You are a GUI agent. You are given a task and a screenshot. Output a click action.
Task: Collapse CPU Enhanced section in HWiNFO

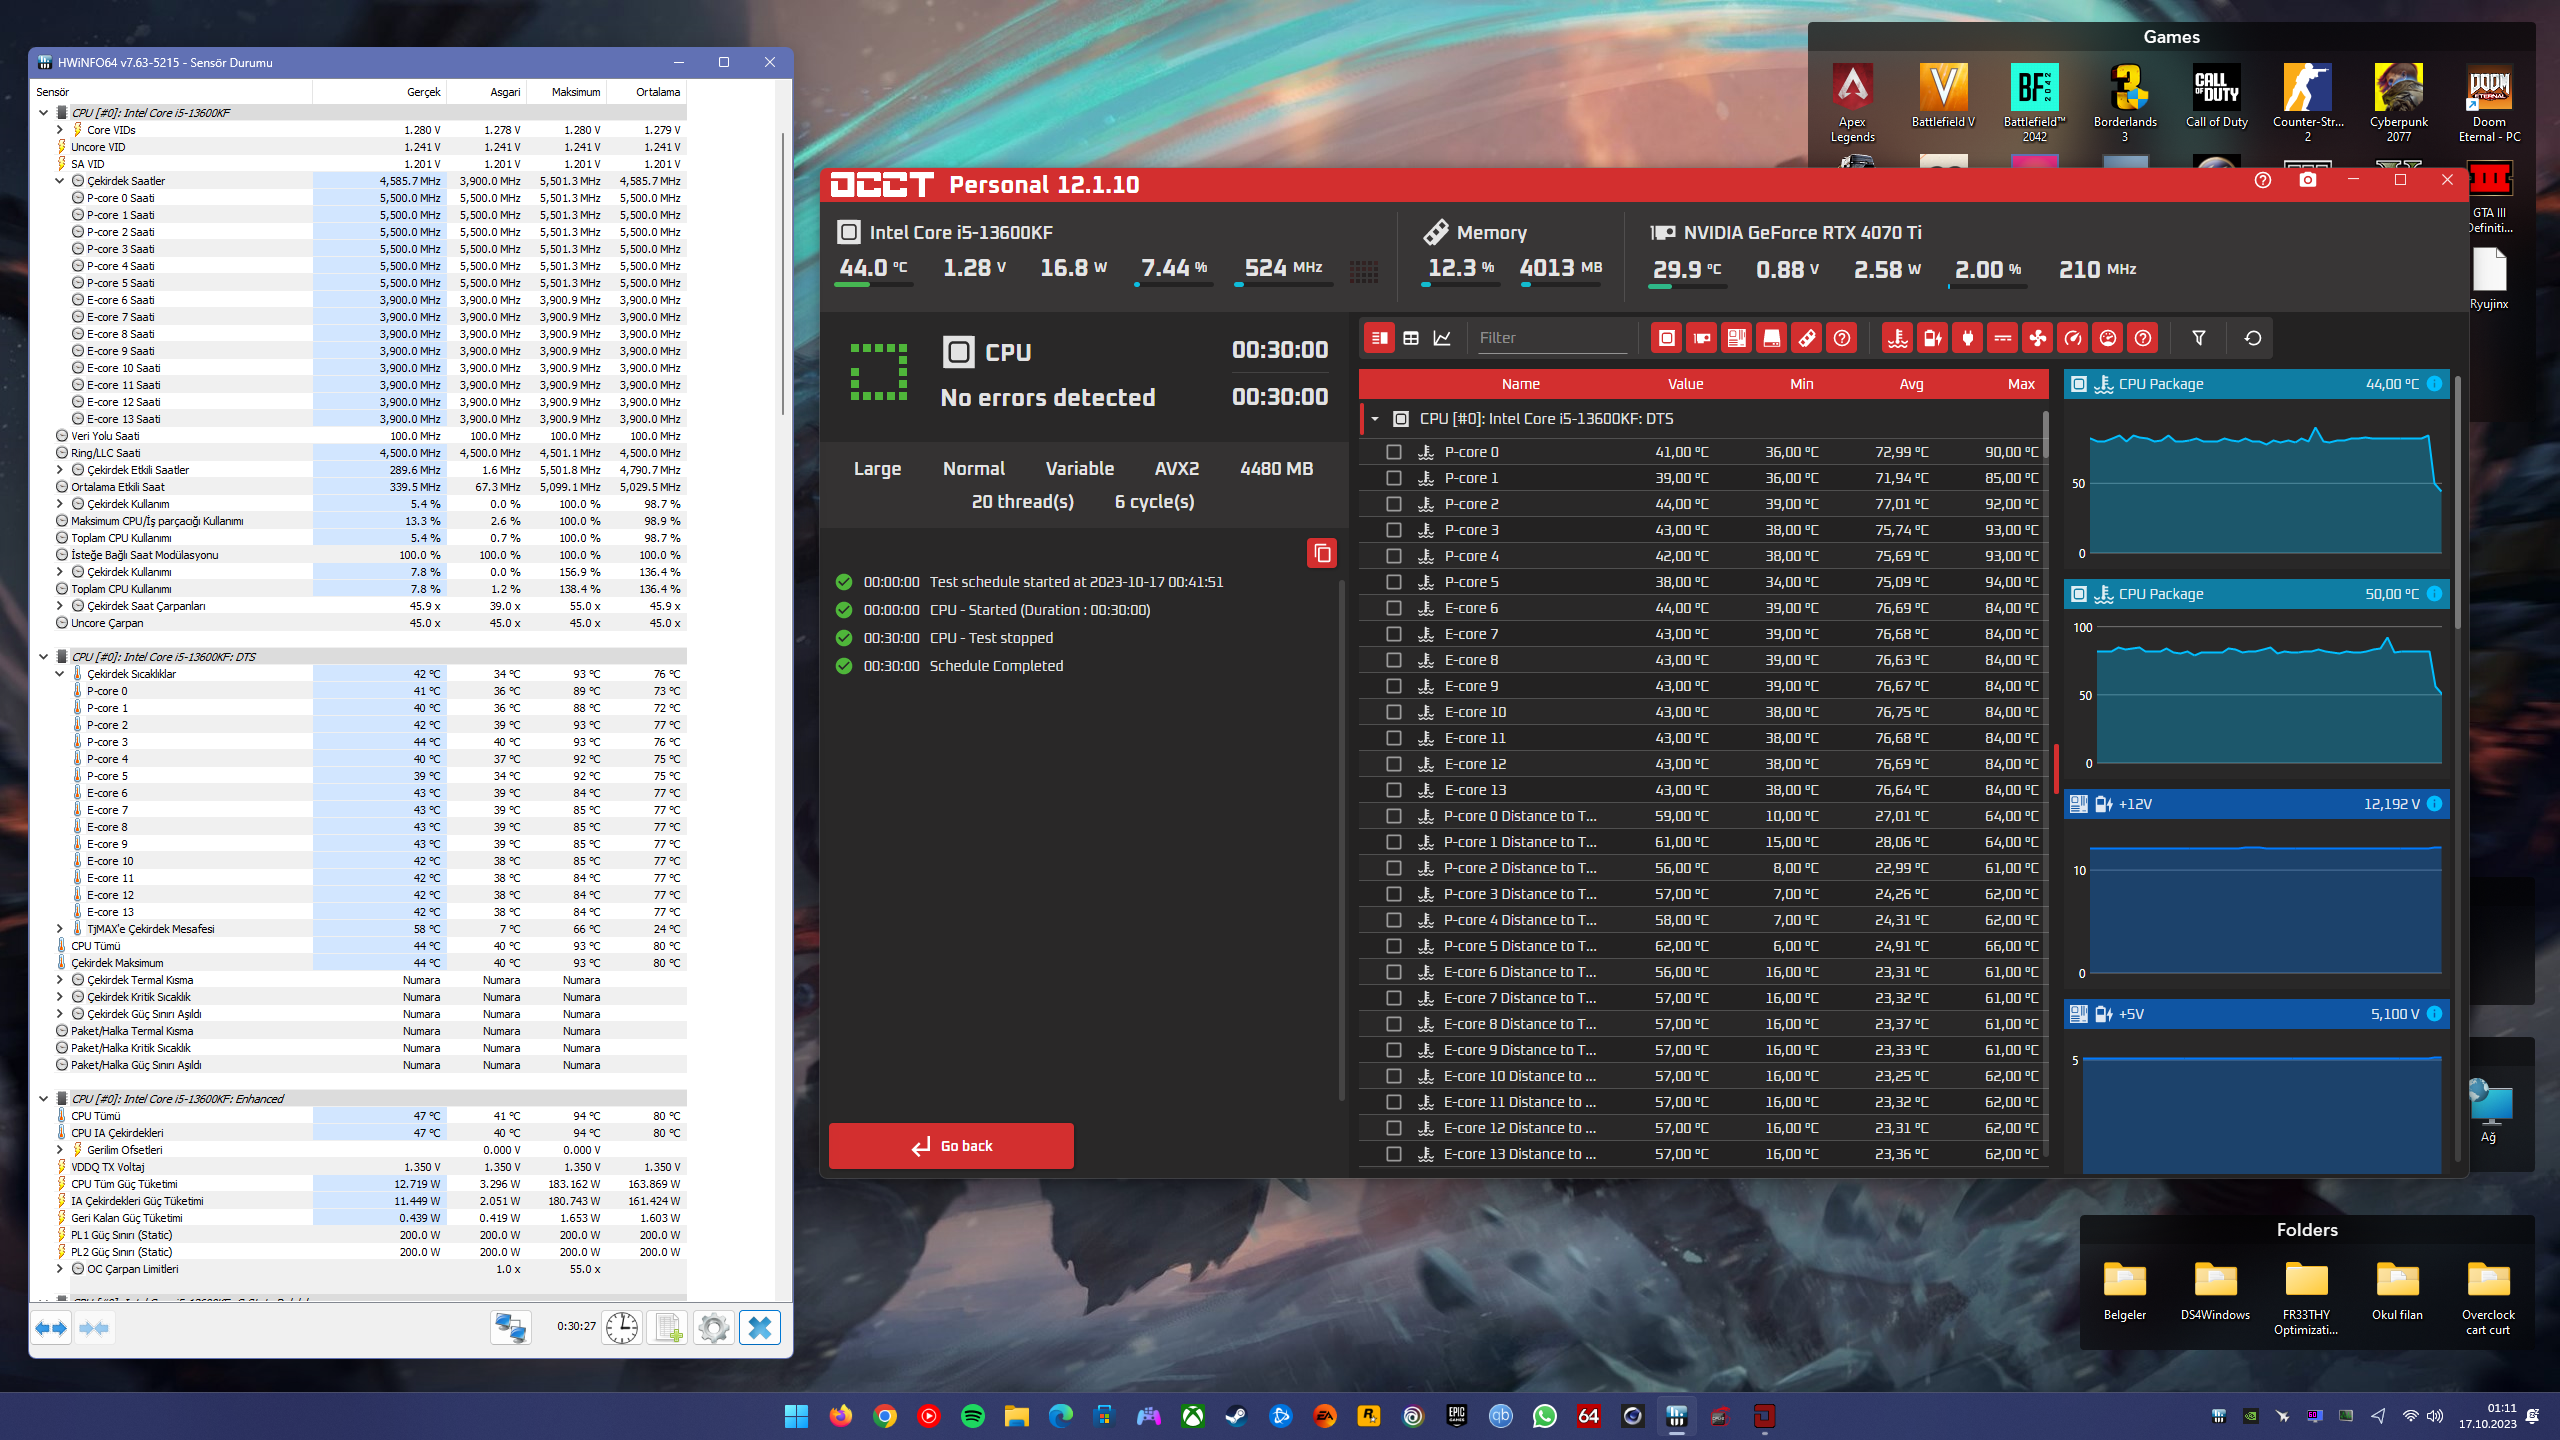tap(43, 1099)
